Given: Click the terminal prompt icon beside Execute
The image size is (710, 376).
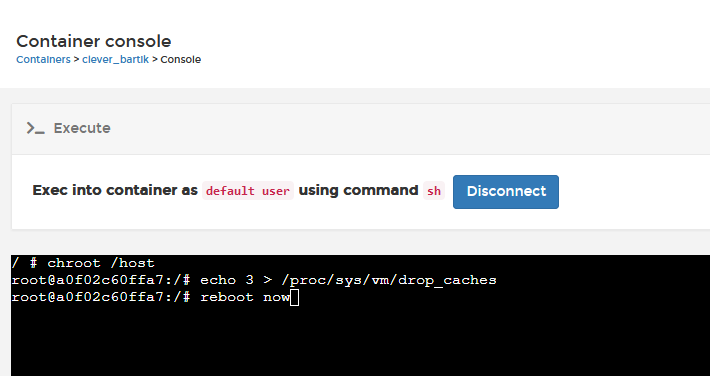Looking at the screenshot, I should [35, 128].
